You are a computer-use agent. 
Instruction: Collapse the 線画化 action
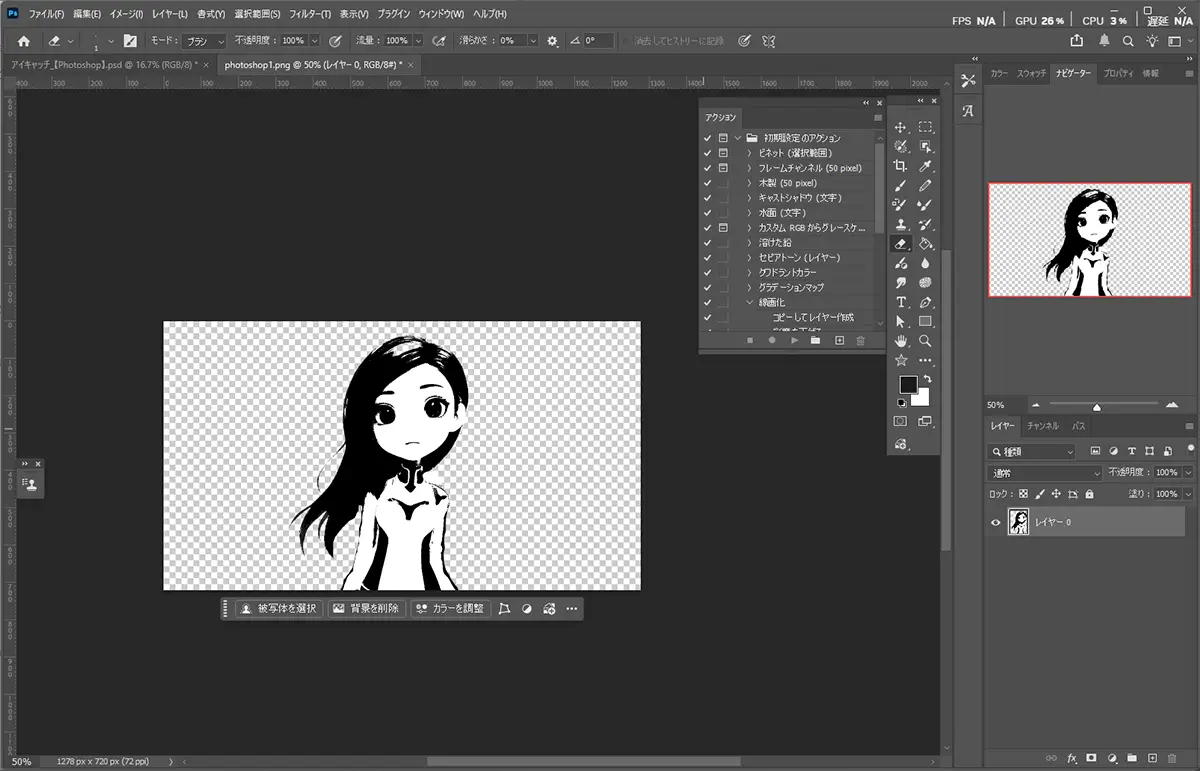point(749,303)
